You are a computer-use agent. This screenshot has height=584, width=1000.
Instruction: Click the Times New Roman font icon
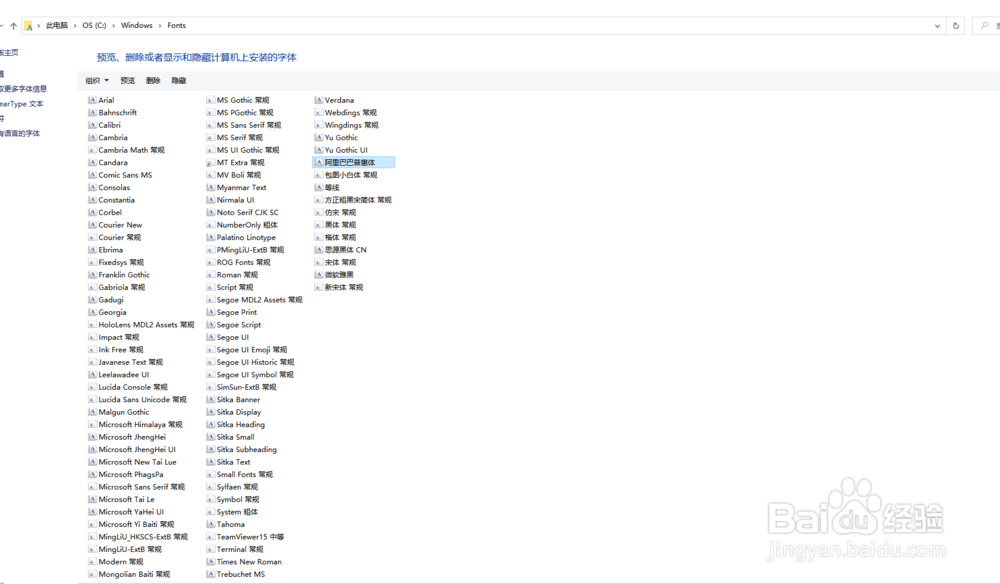coord(210,562)
